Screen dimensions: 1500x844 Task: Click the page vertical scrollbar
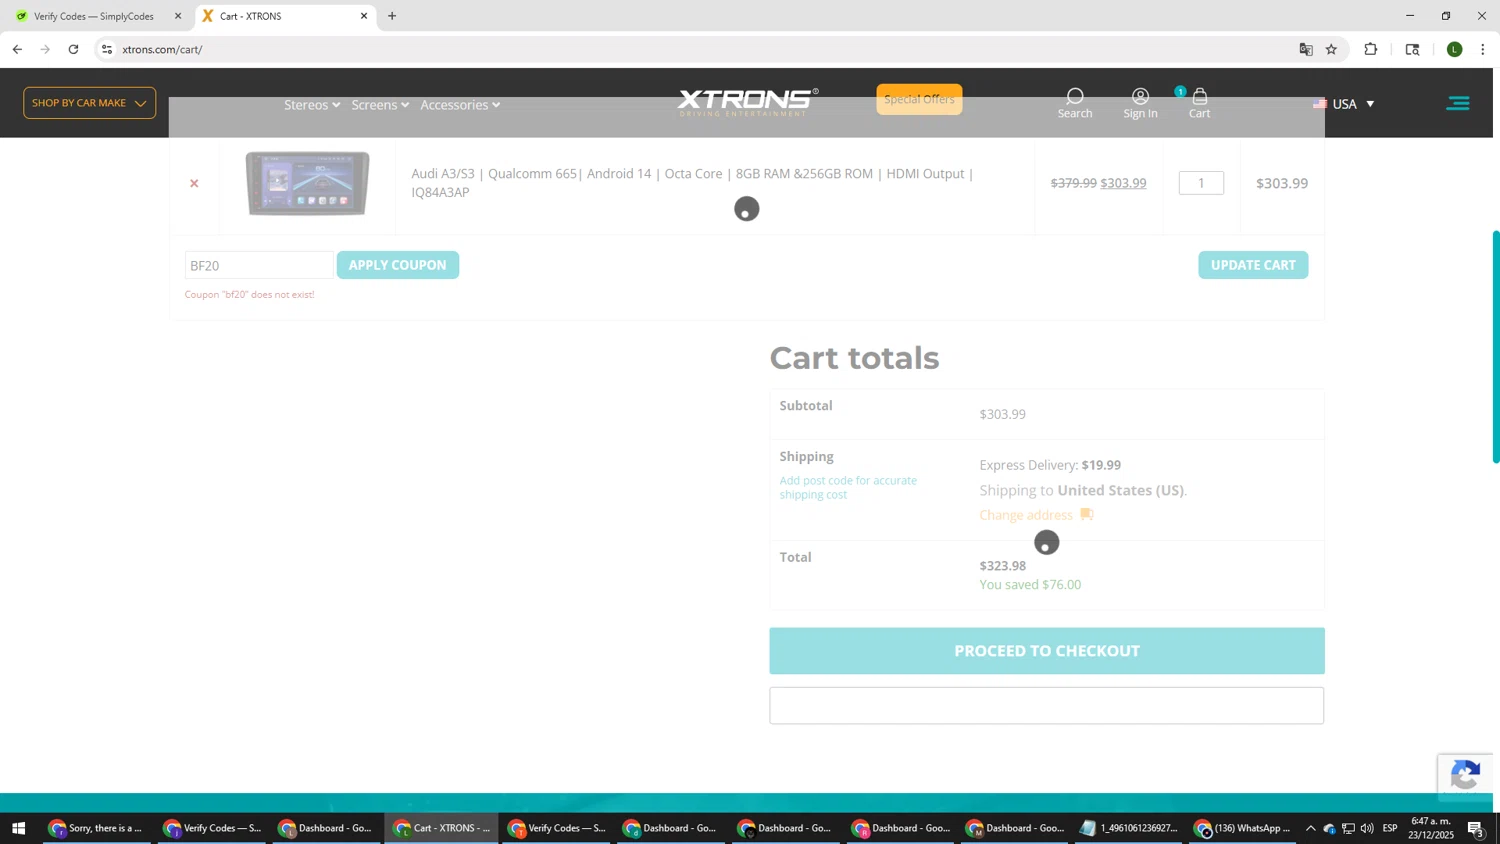coord(1496,346)
